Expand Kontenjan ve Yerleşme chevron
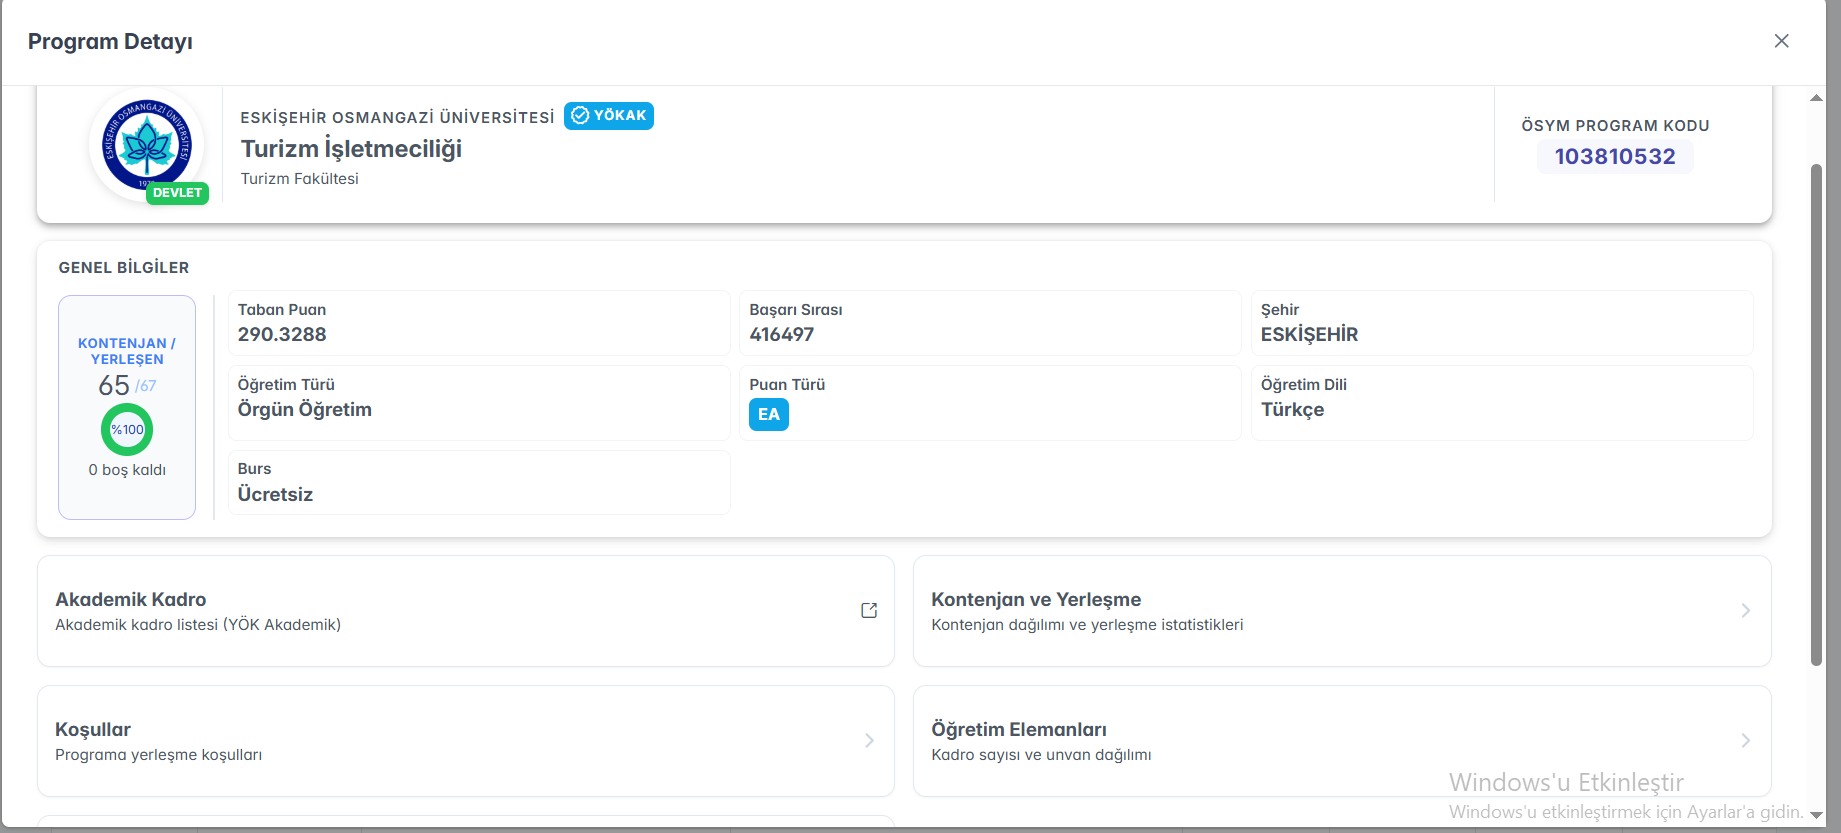This screenshot has height=833, width=1841. coord(1745,610)
